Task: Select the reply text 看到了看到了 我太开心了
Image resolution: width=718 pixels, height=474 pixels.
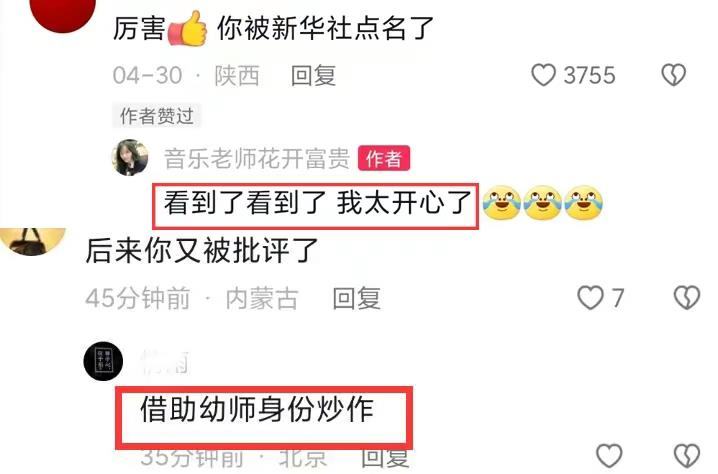Action: point(318,203)
